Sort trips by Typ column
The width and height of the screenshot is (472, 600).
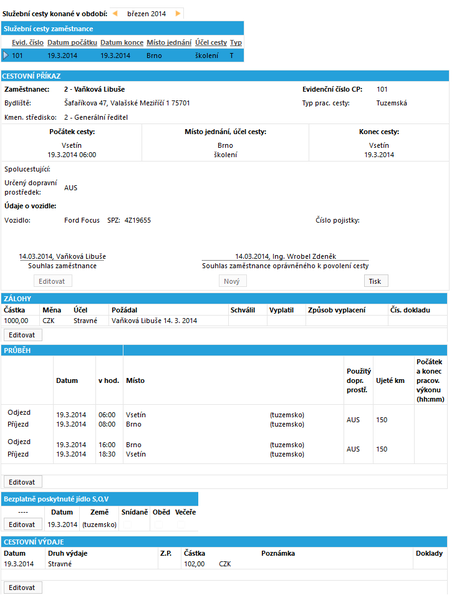[236, 42]
